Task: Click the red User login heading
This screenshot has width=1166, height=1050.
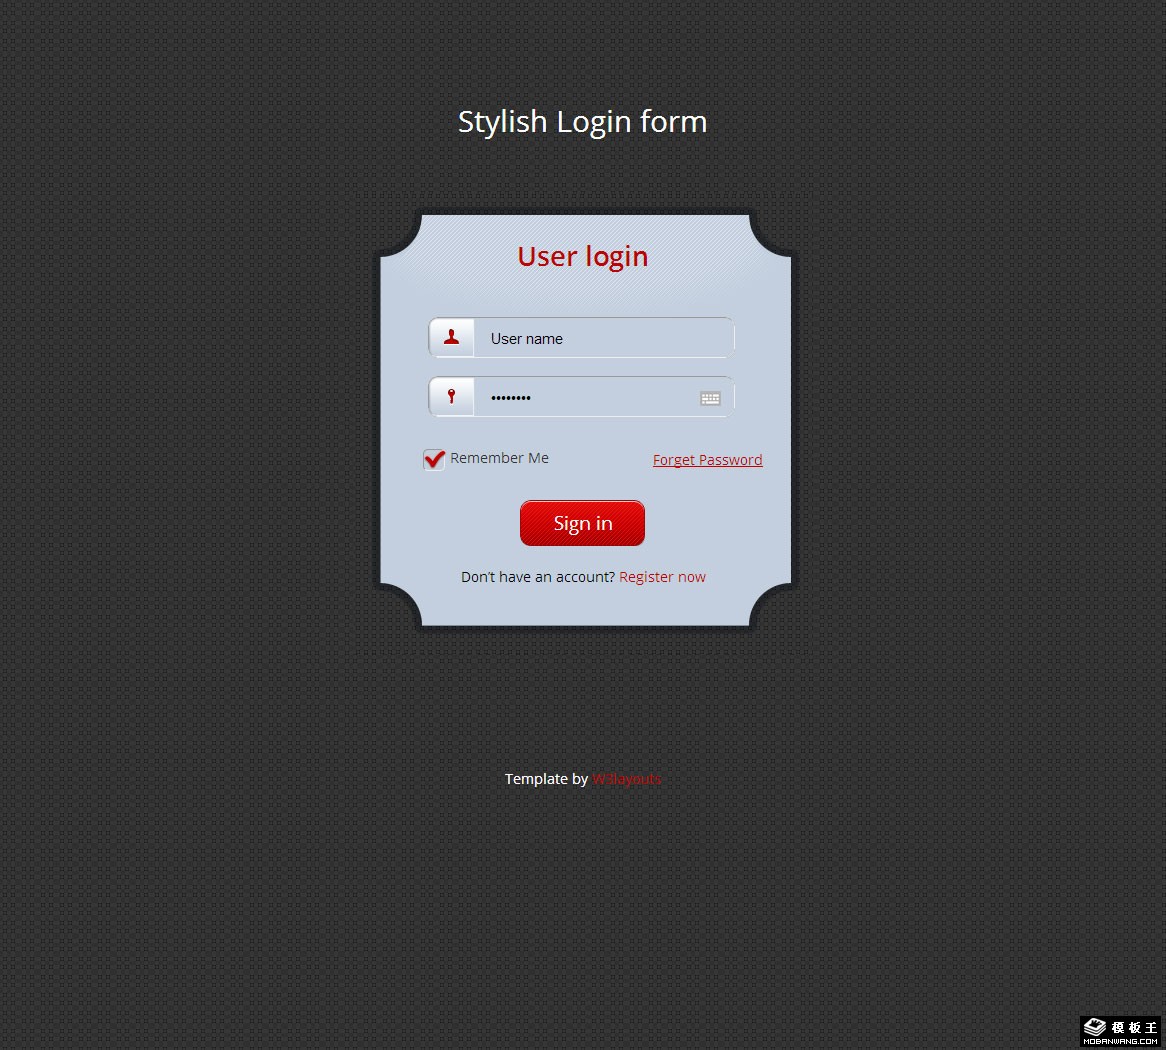Action: (582, 256)
